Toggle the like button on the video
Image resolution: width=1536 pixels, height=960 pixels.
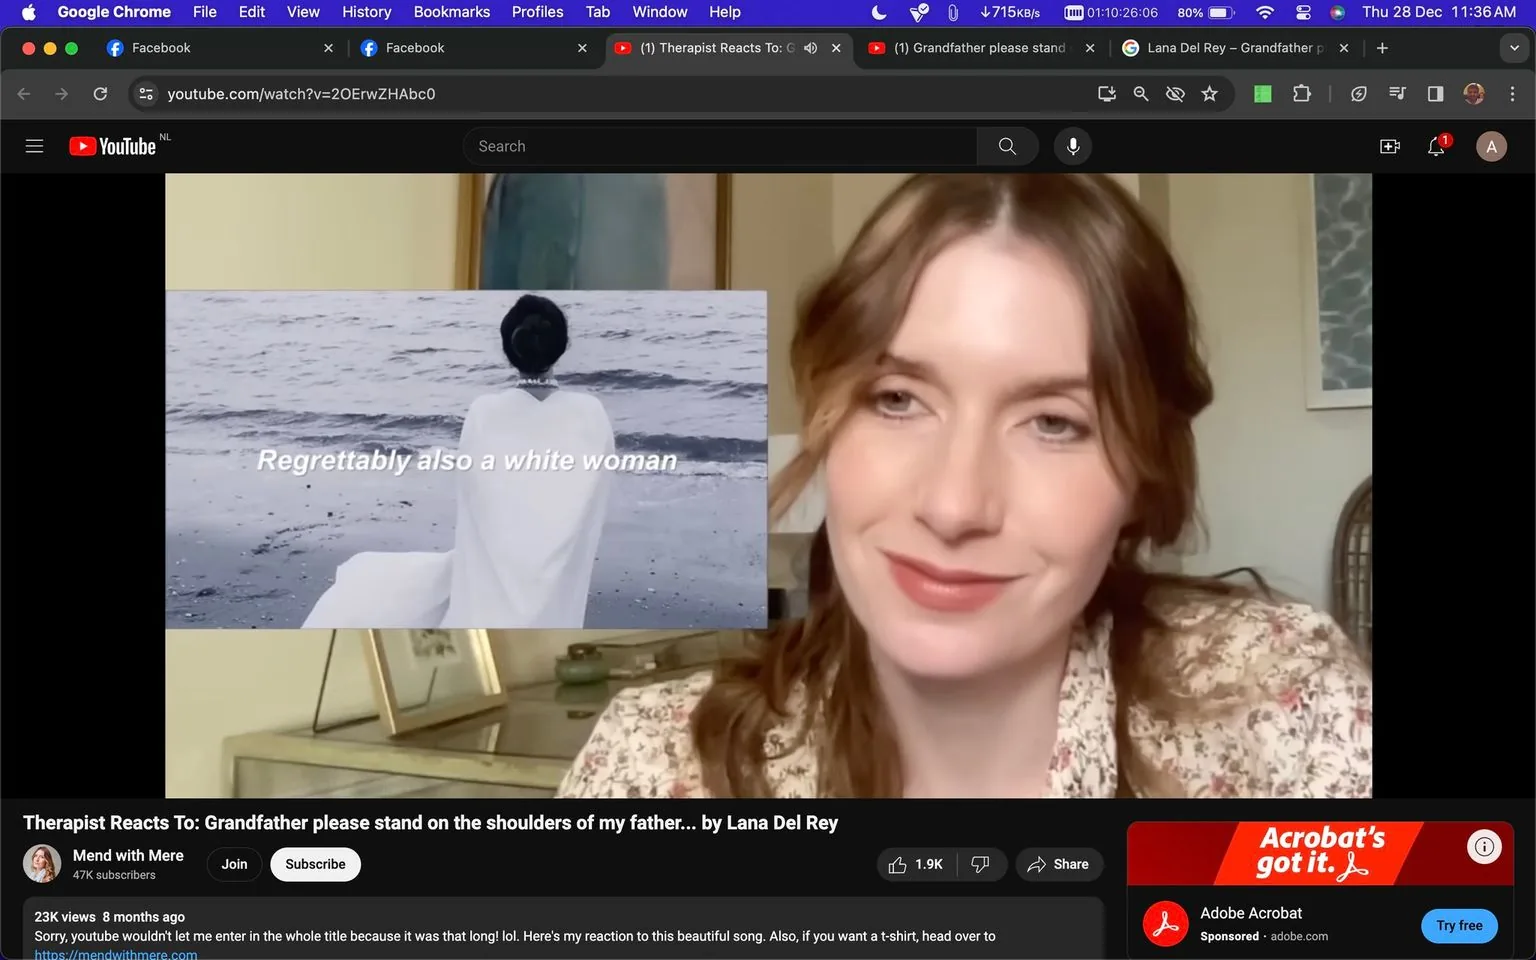(912, 864)
